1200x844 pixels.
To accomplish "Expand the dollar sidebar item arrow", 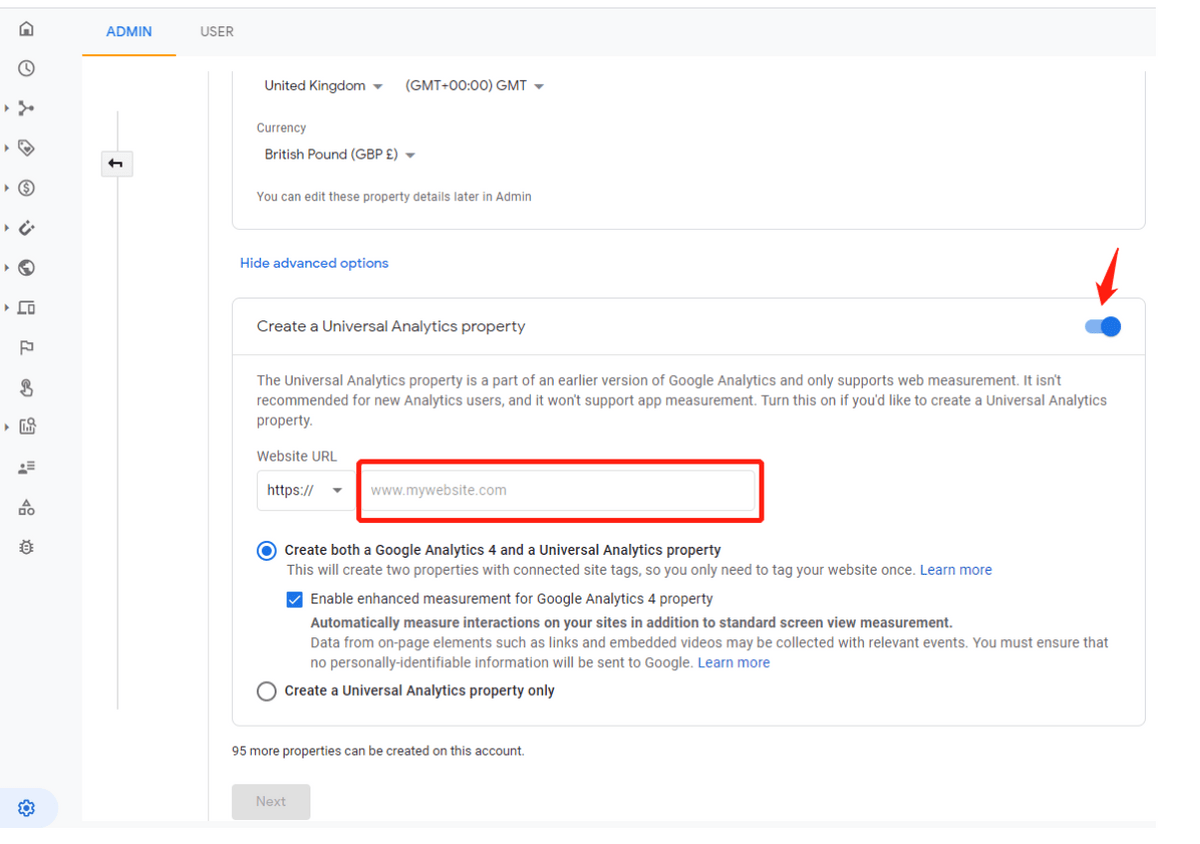I will click(7, 188).
